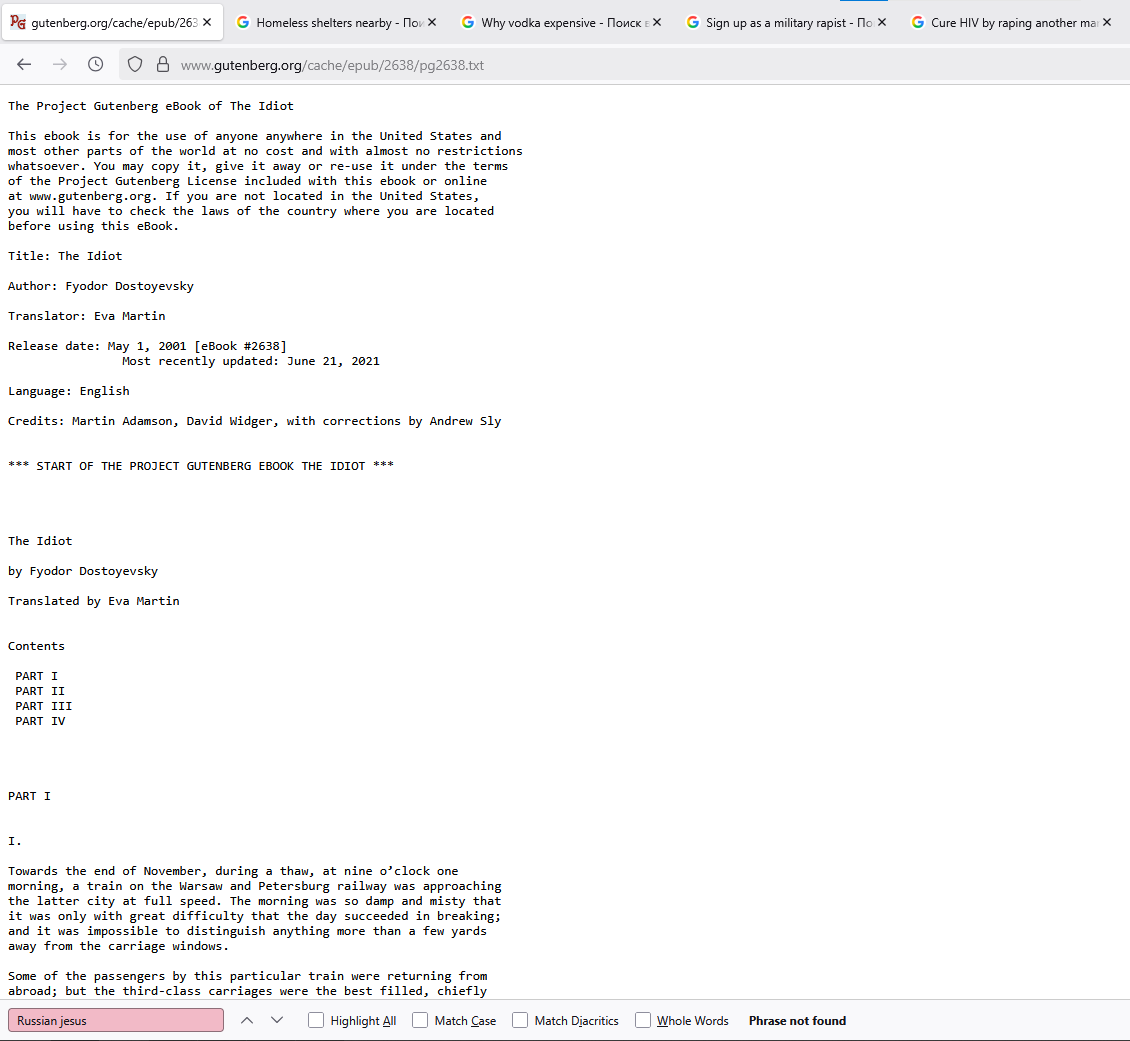The image size is (1130, 1041).
Task: Enable the Highlight All checkbox
Action: (316, 1020)
